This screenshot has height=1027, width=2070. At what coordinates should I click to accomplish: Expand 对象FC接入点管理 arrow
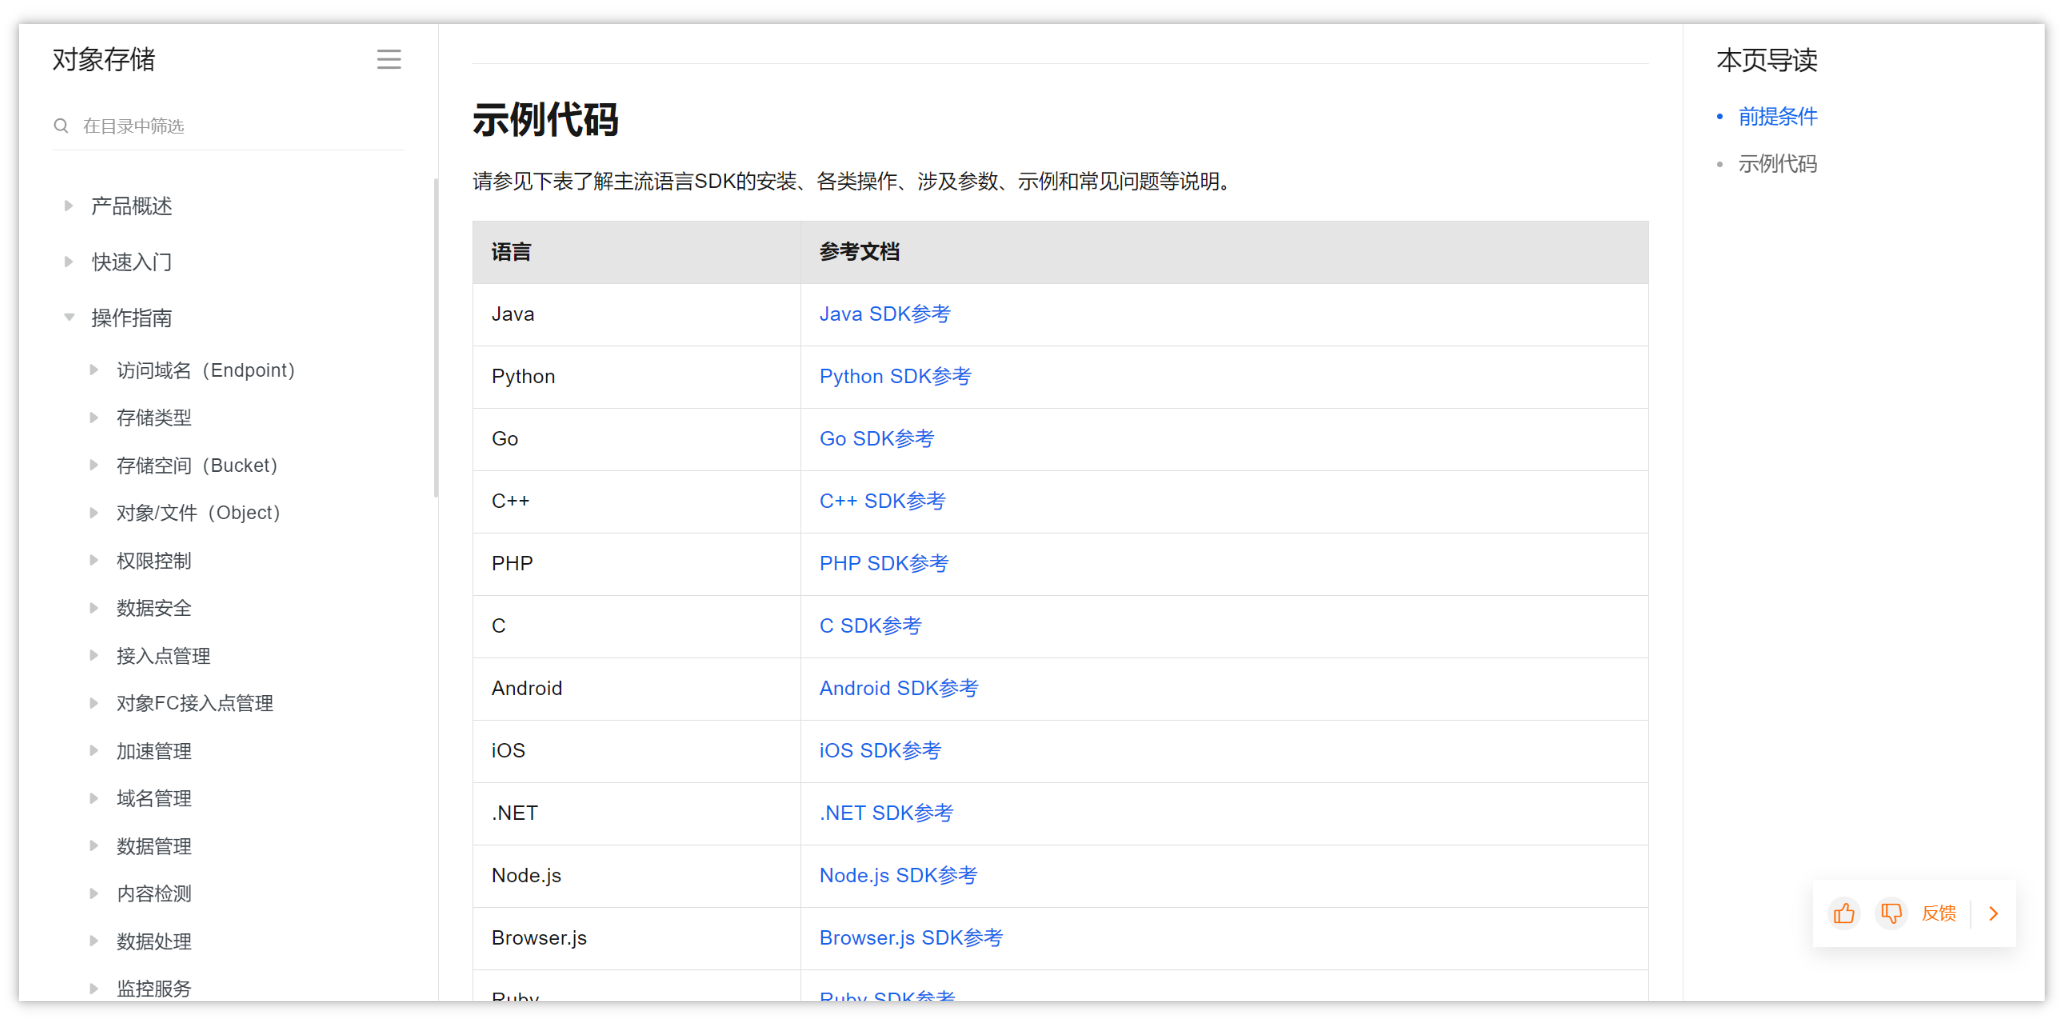pyautogui.click(x=94, y=703)
